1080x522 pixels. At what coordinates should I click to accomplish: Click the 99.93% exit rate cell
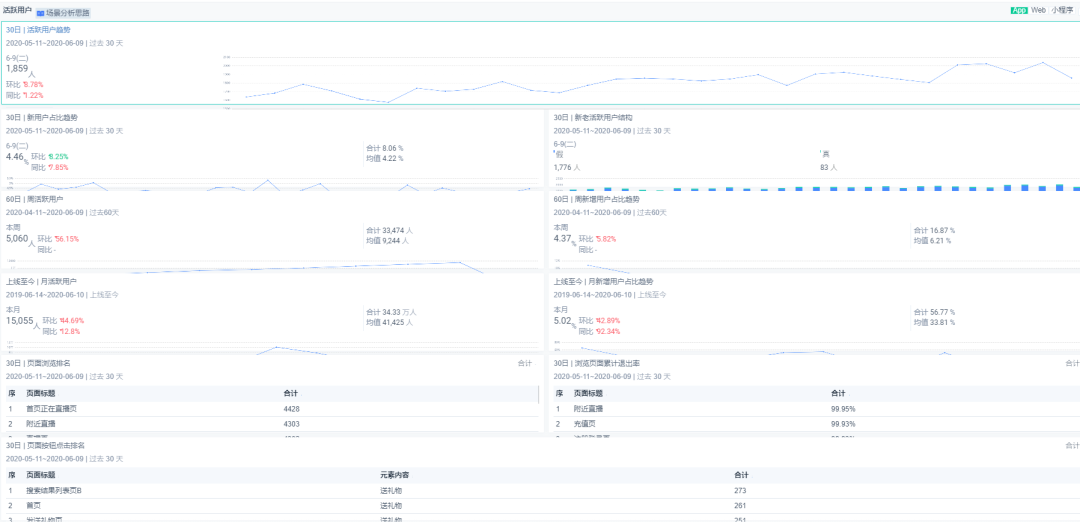[x=843, y=424]
